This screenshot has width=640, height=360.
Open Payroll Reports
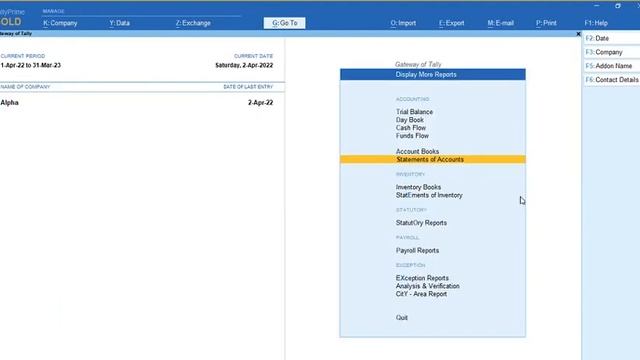point(417,251)
